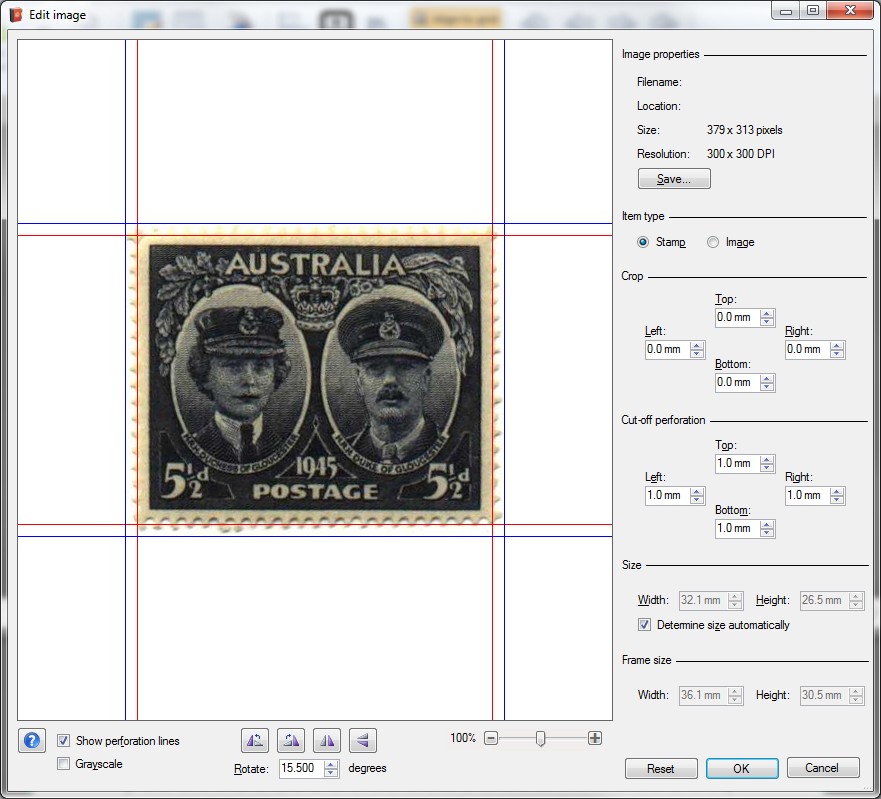Click the Frame size Width field
The height and width of the screenshot is (799, 881).
click(x=704, y=696)
